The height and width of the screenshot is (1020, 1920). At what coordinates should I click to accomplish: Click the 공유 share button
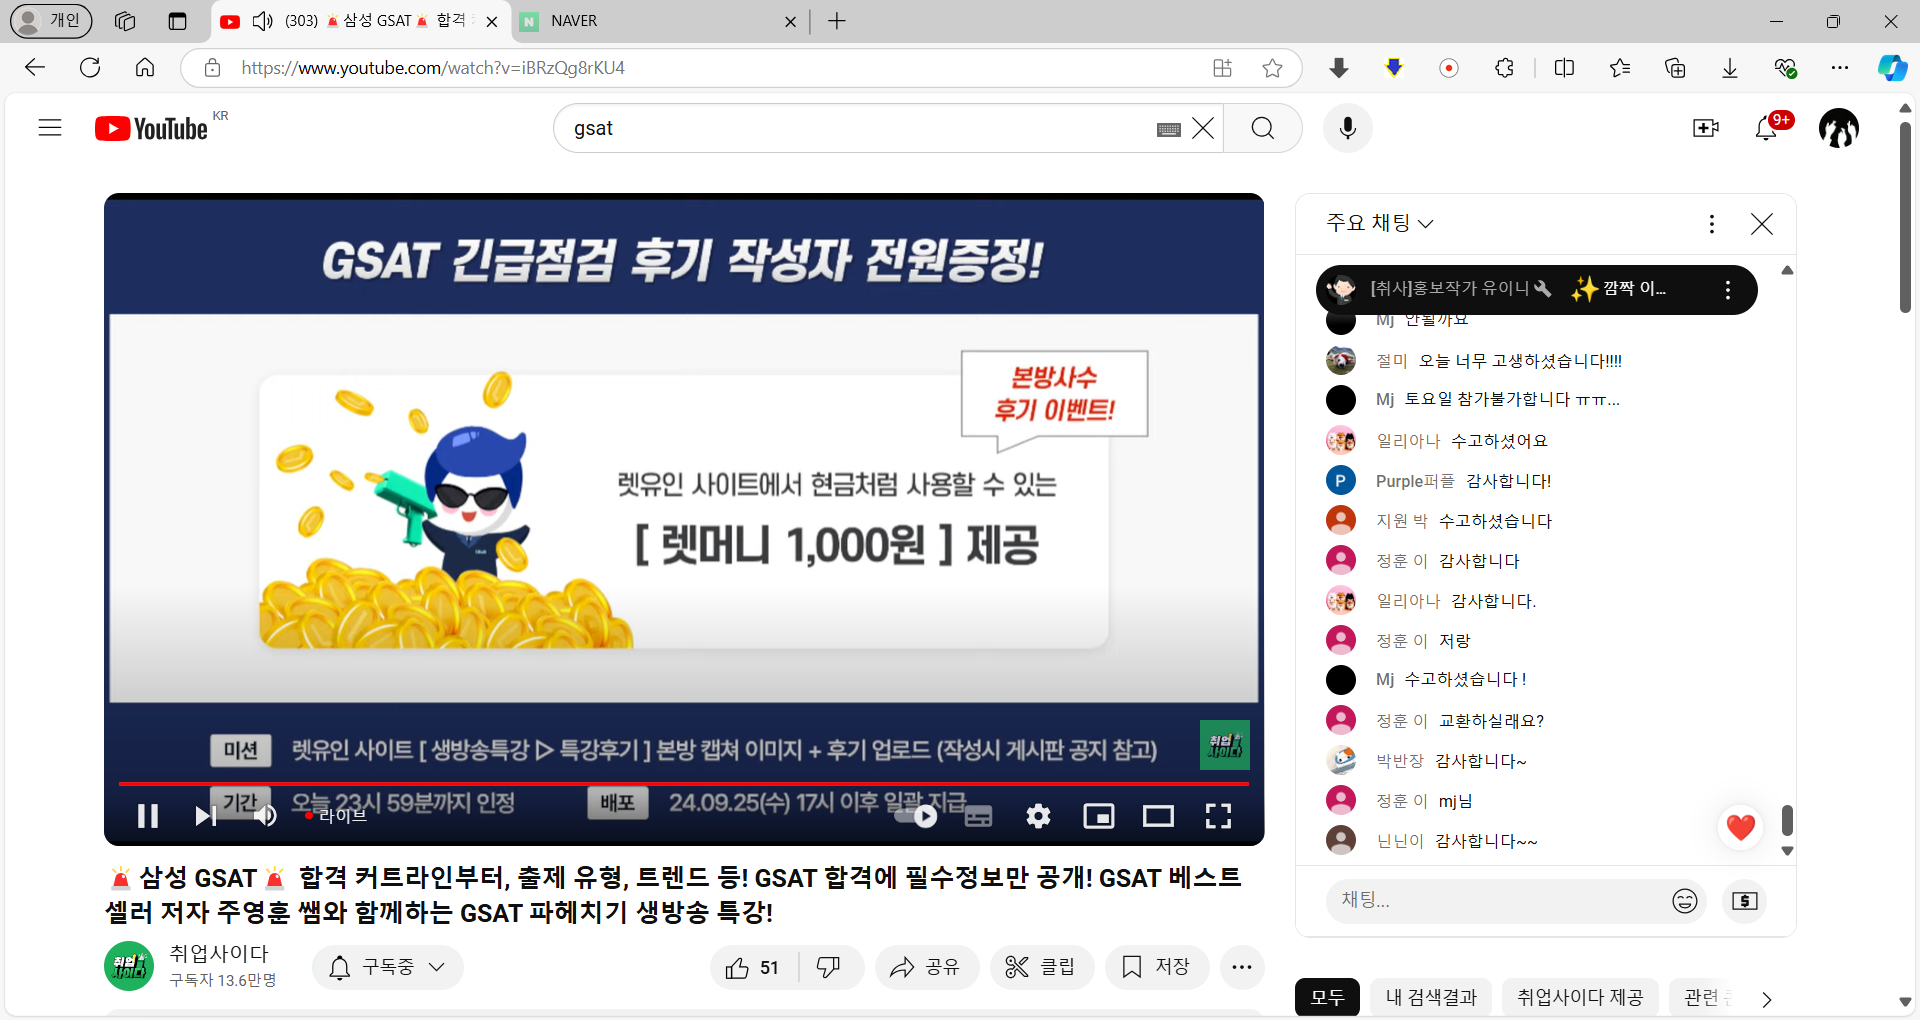click(x=926, y=967)
